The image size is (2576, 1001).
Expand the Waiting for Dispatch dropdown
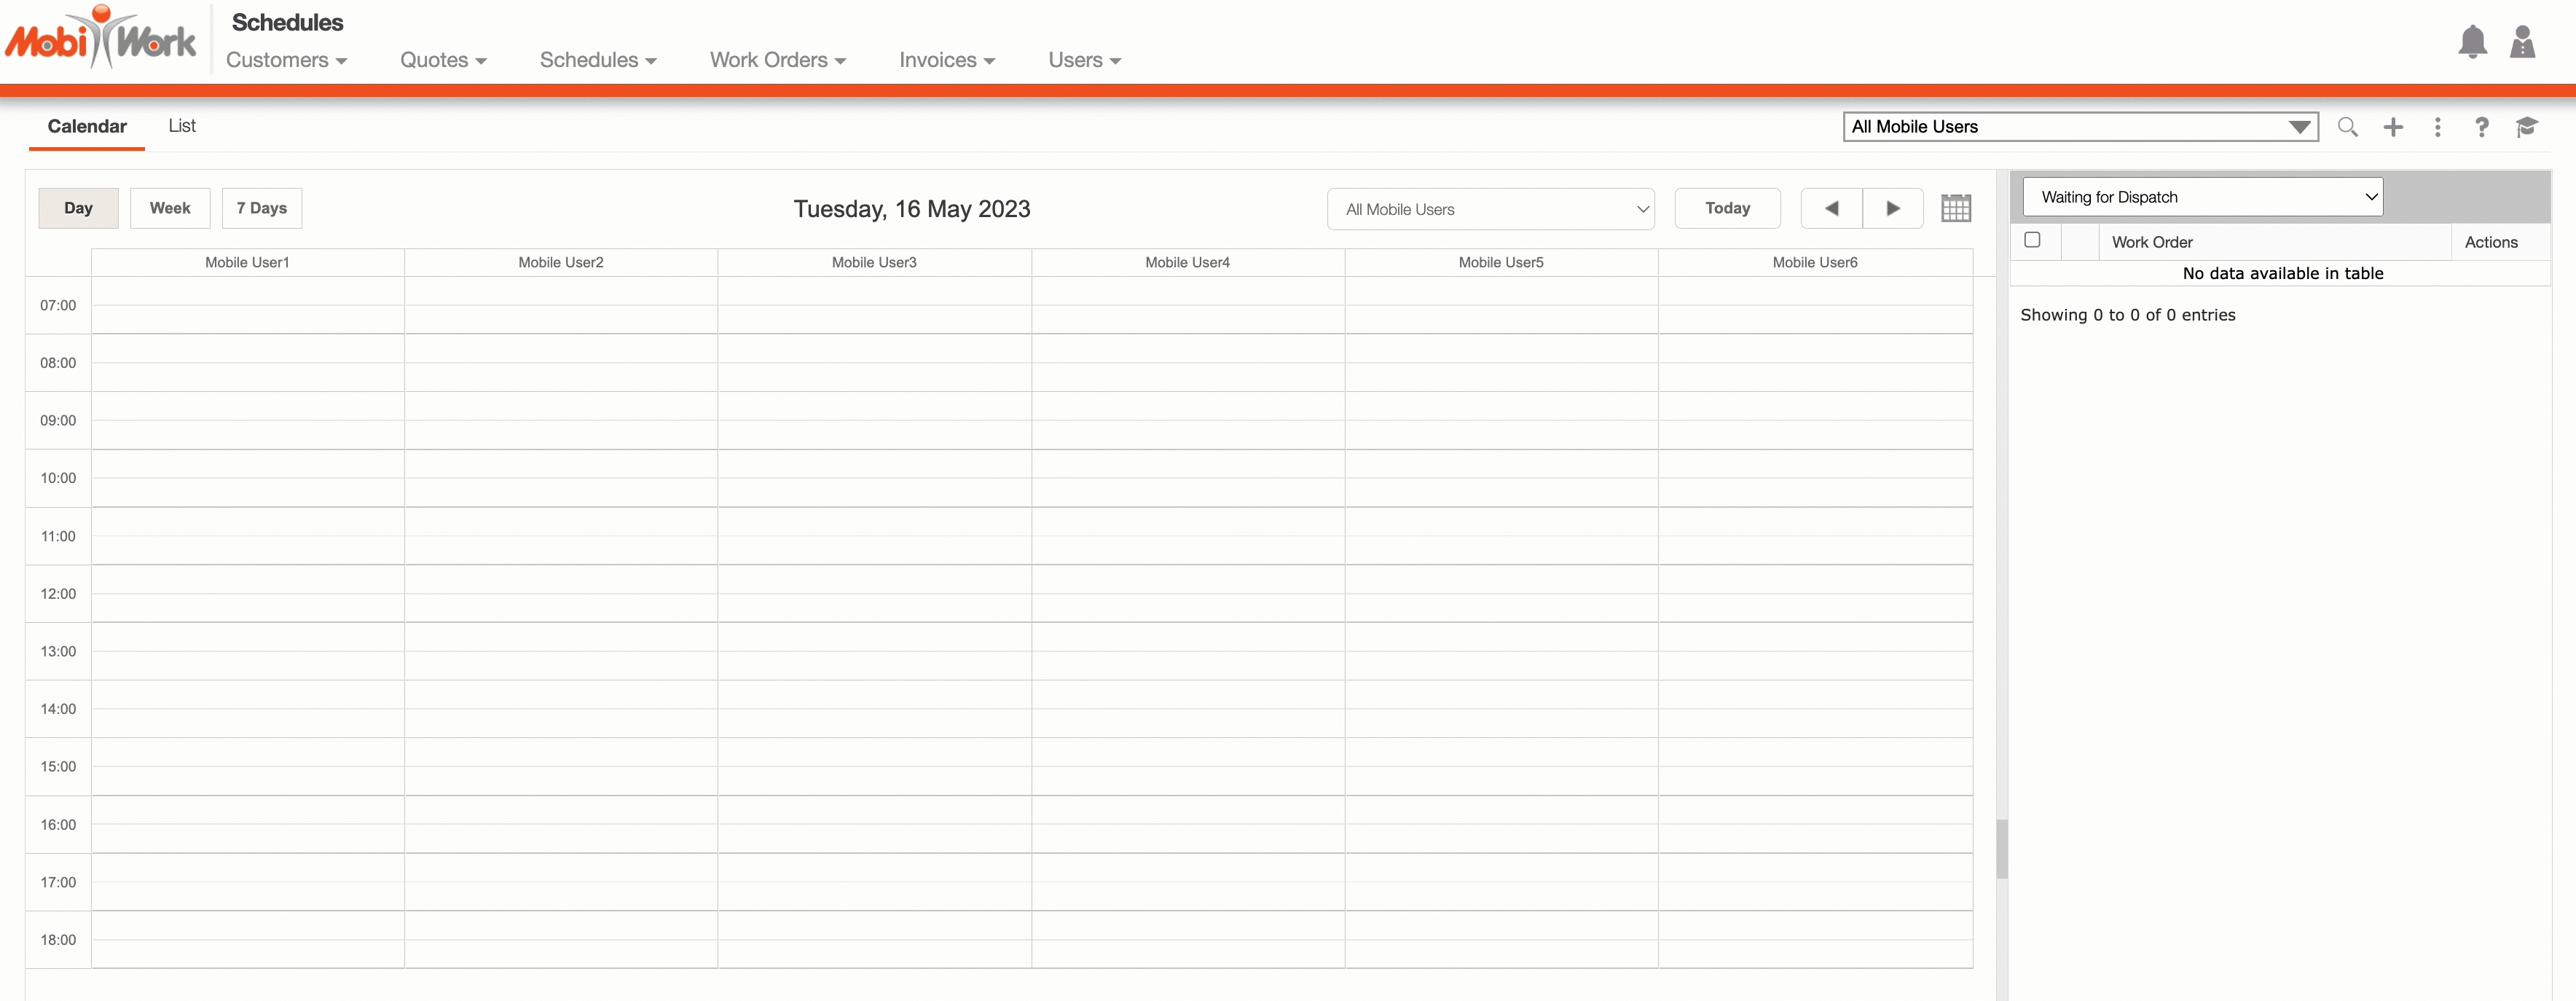click(x=2202, y=197)
